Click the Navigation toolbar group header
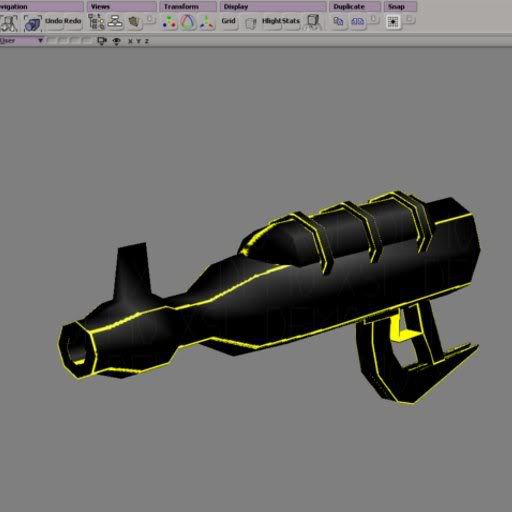This screenshot has width=512, height=512. [x=41, y=7]
